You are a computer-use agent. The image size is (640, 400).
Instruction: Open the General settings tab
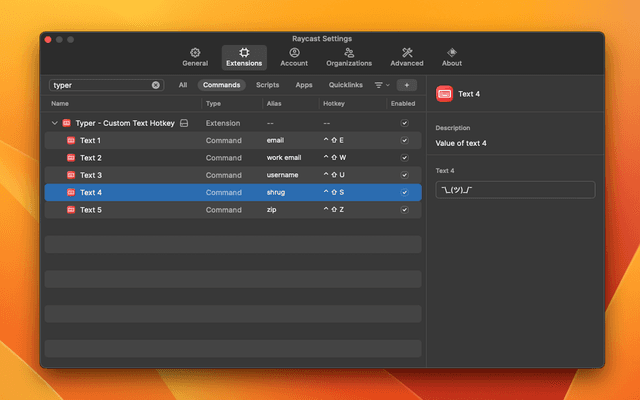(195, 56)
